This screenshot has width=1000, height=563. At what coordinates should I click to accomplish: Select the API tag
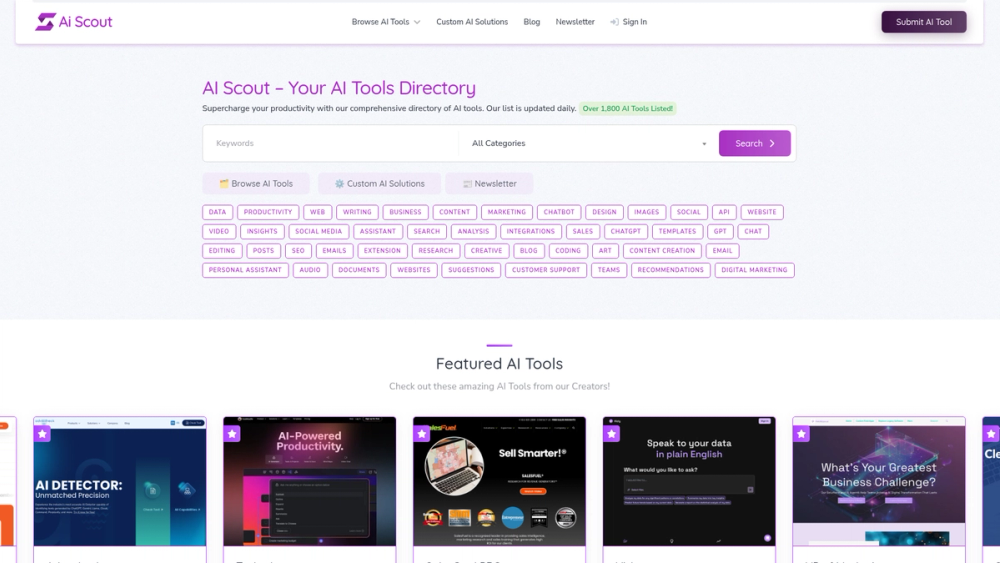click(x=724, y=212)
